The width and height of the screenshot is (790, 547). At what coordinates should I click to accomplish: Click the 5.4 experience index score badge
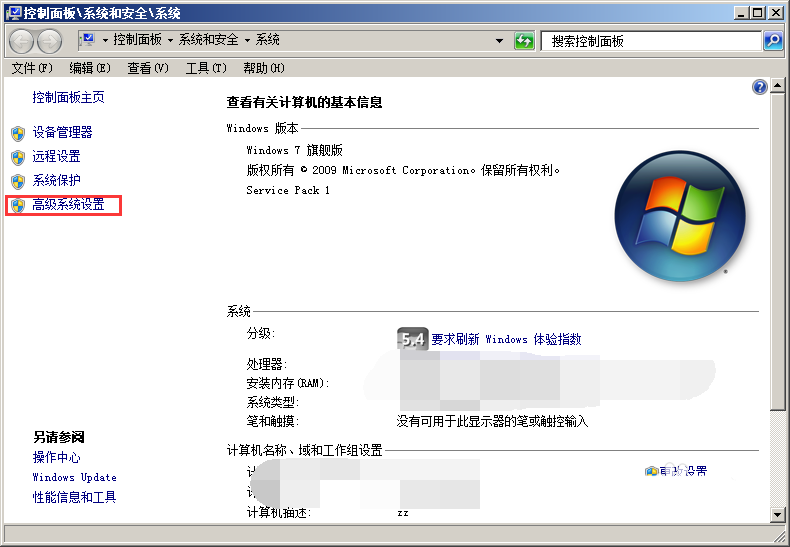(x=413, y=339)
